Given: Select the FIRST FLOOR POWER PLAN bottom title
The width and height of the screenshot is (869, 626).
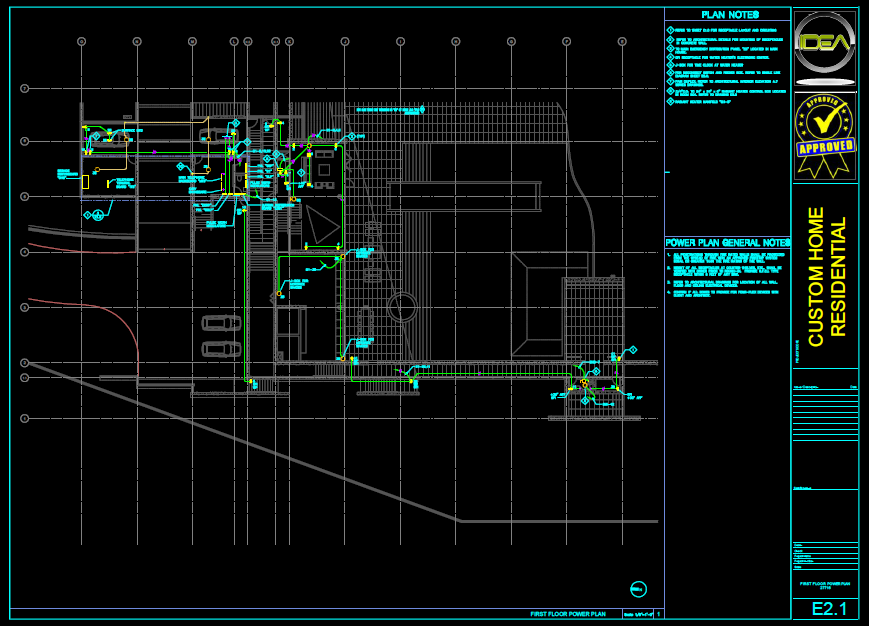Looking at the screenshot, I should (568, 613).
